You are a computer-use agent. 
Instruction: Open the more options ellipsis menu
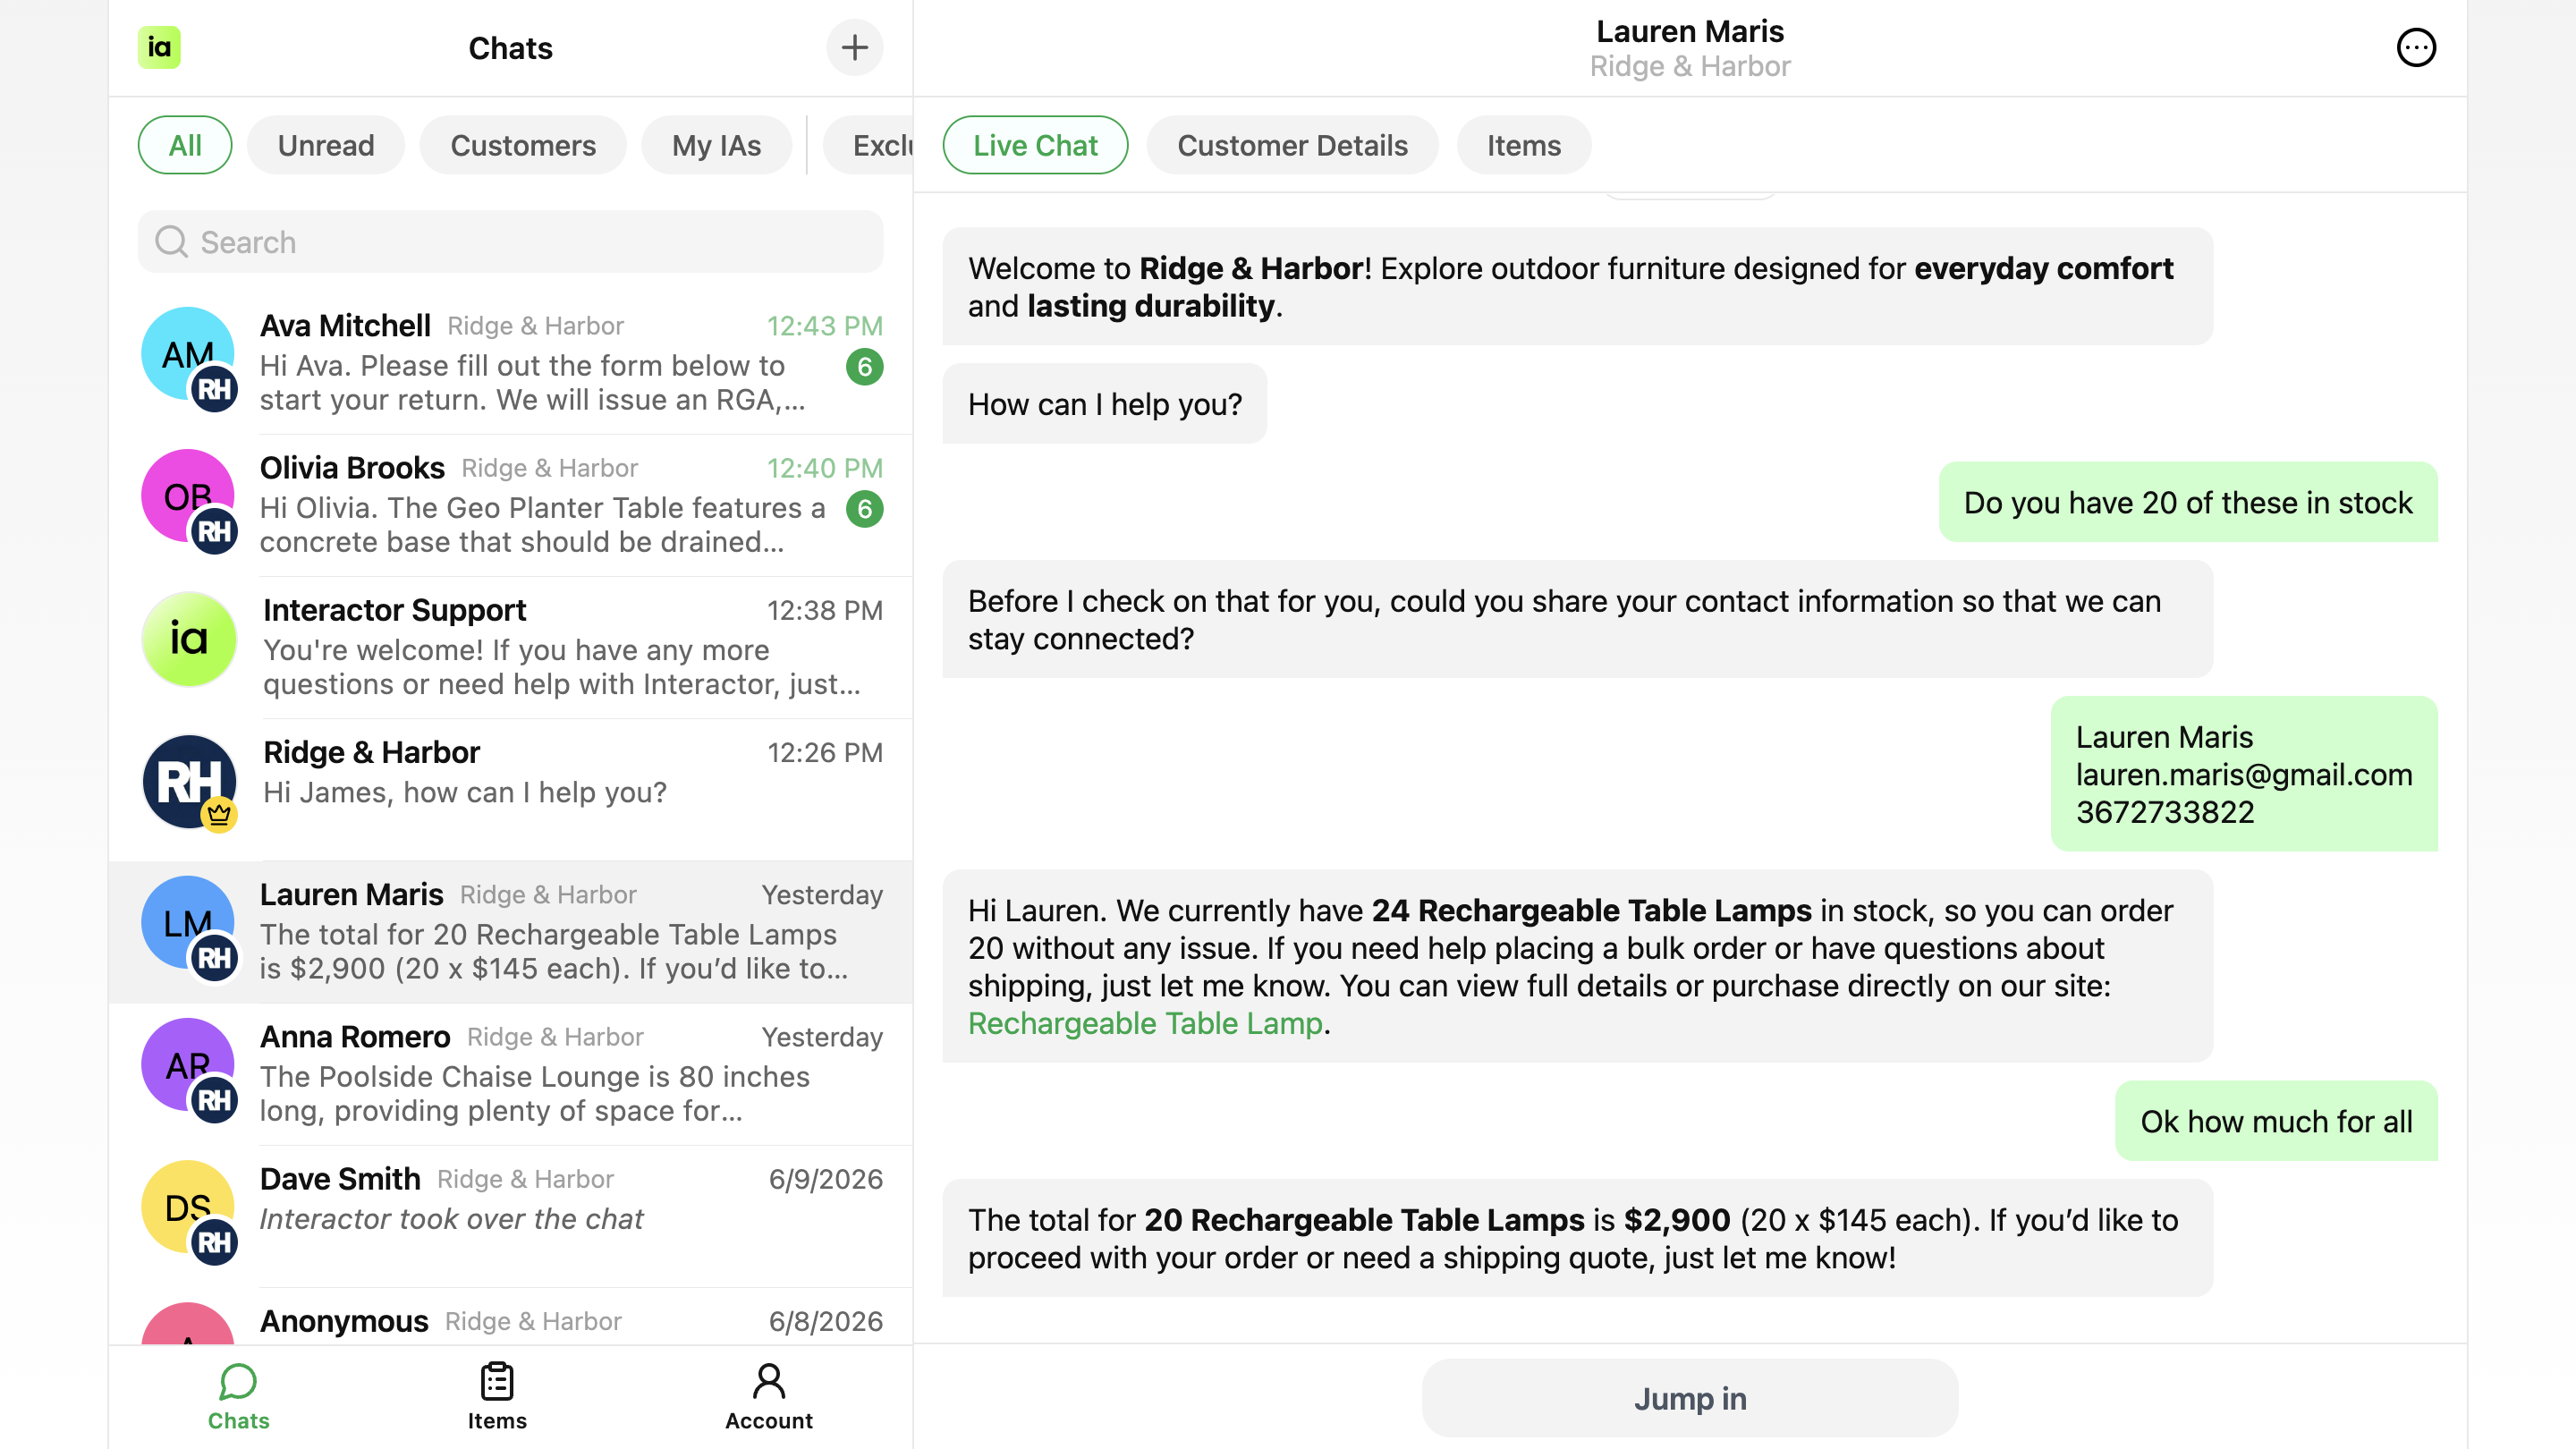pyautogui.click(x=2416, y=47)
